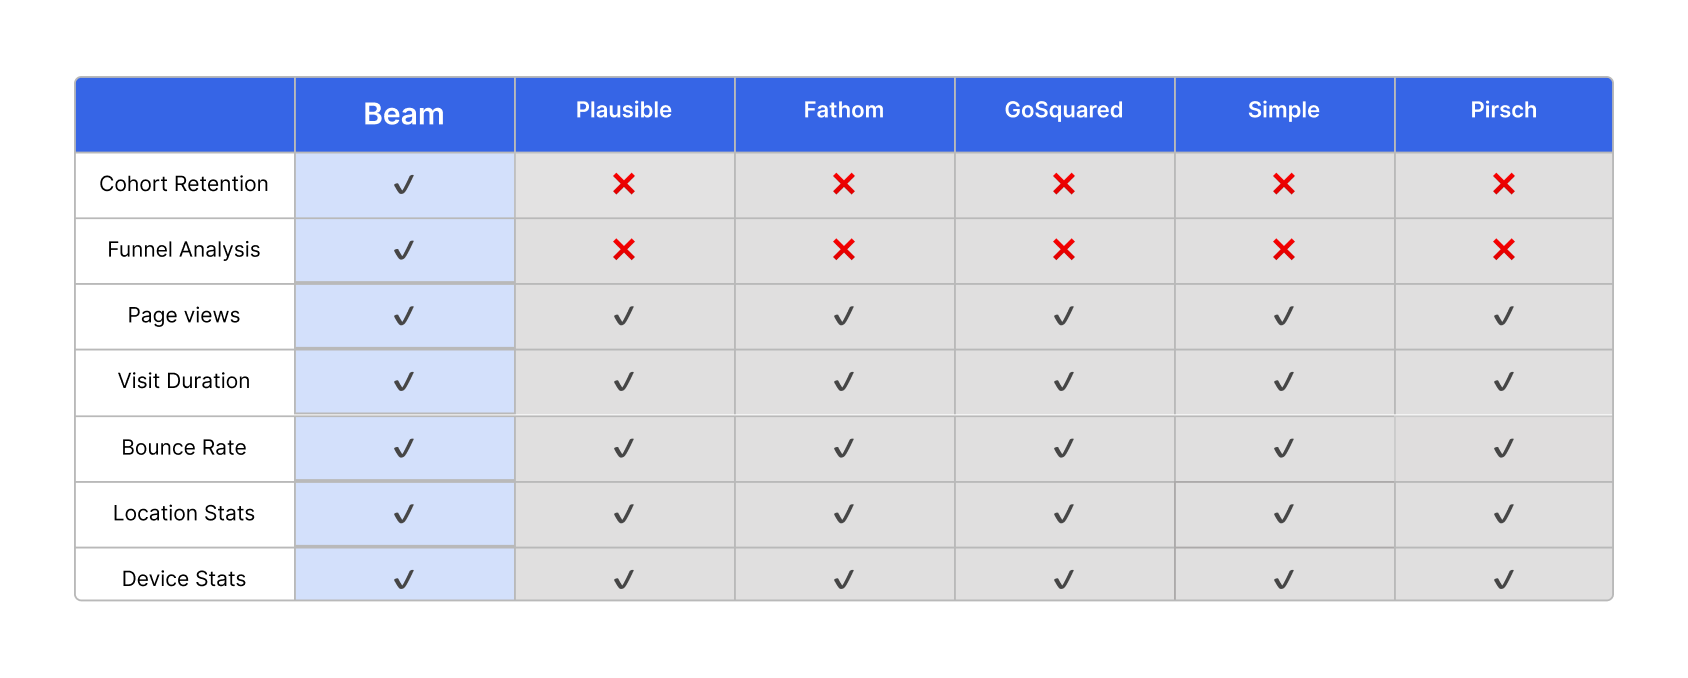Click the Funnel Analysis row label
Image resolution: width=1688 pixels, height=678 pixels.
(x=184, y=250)
